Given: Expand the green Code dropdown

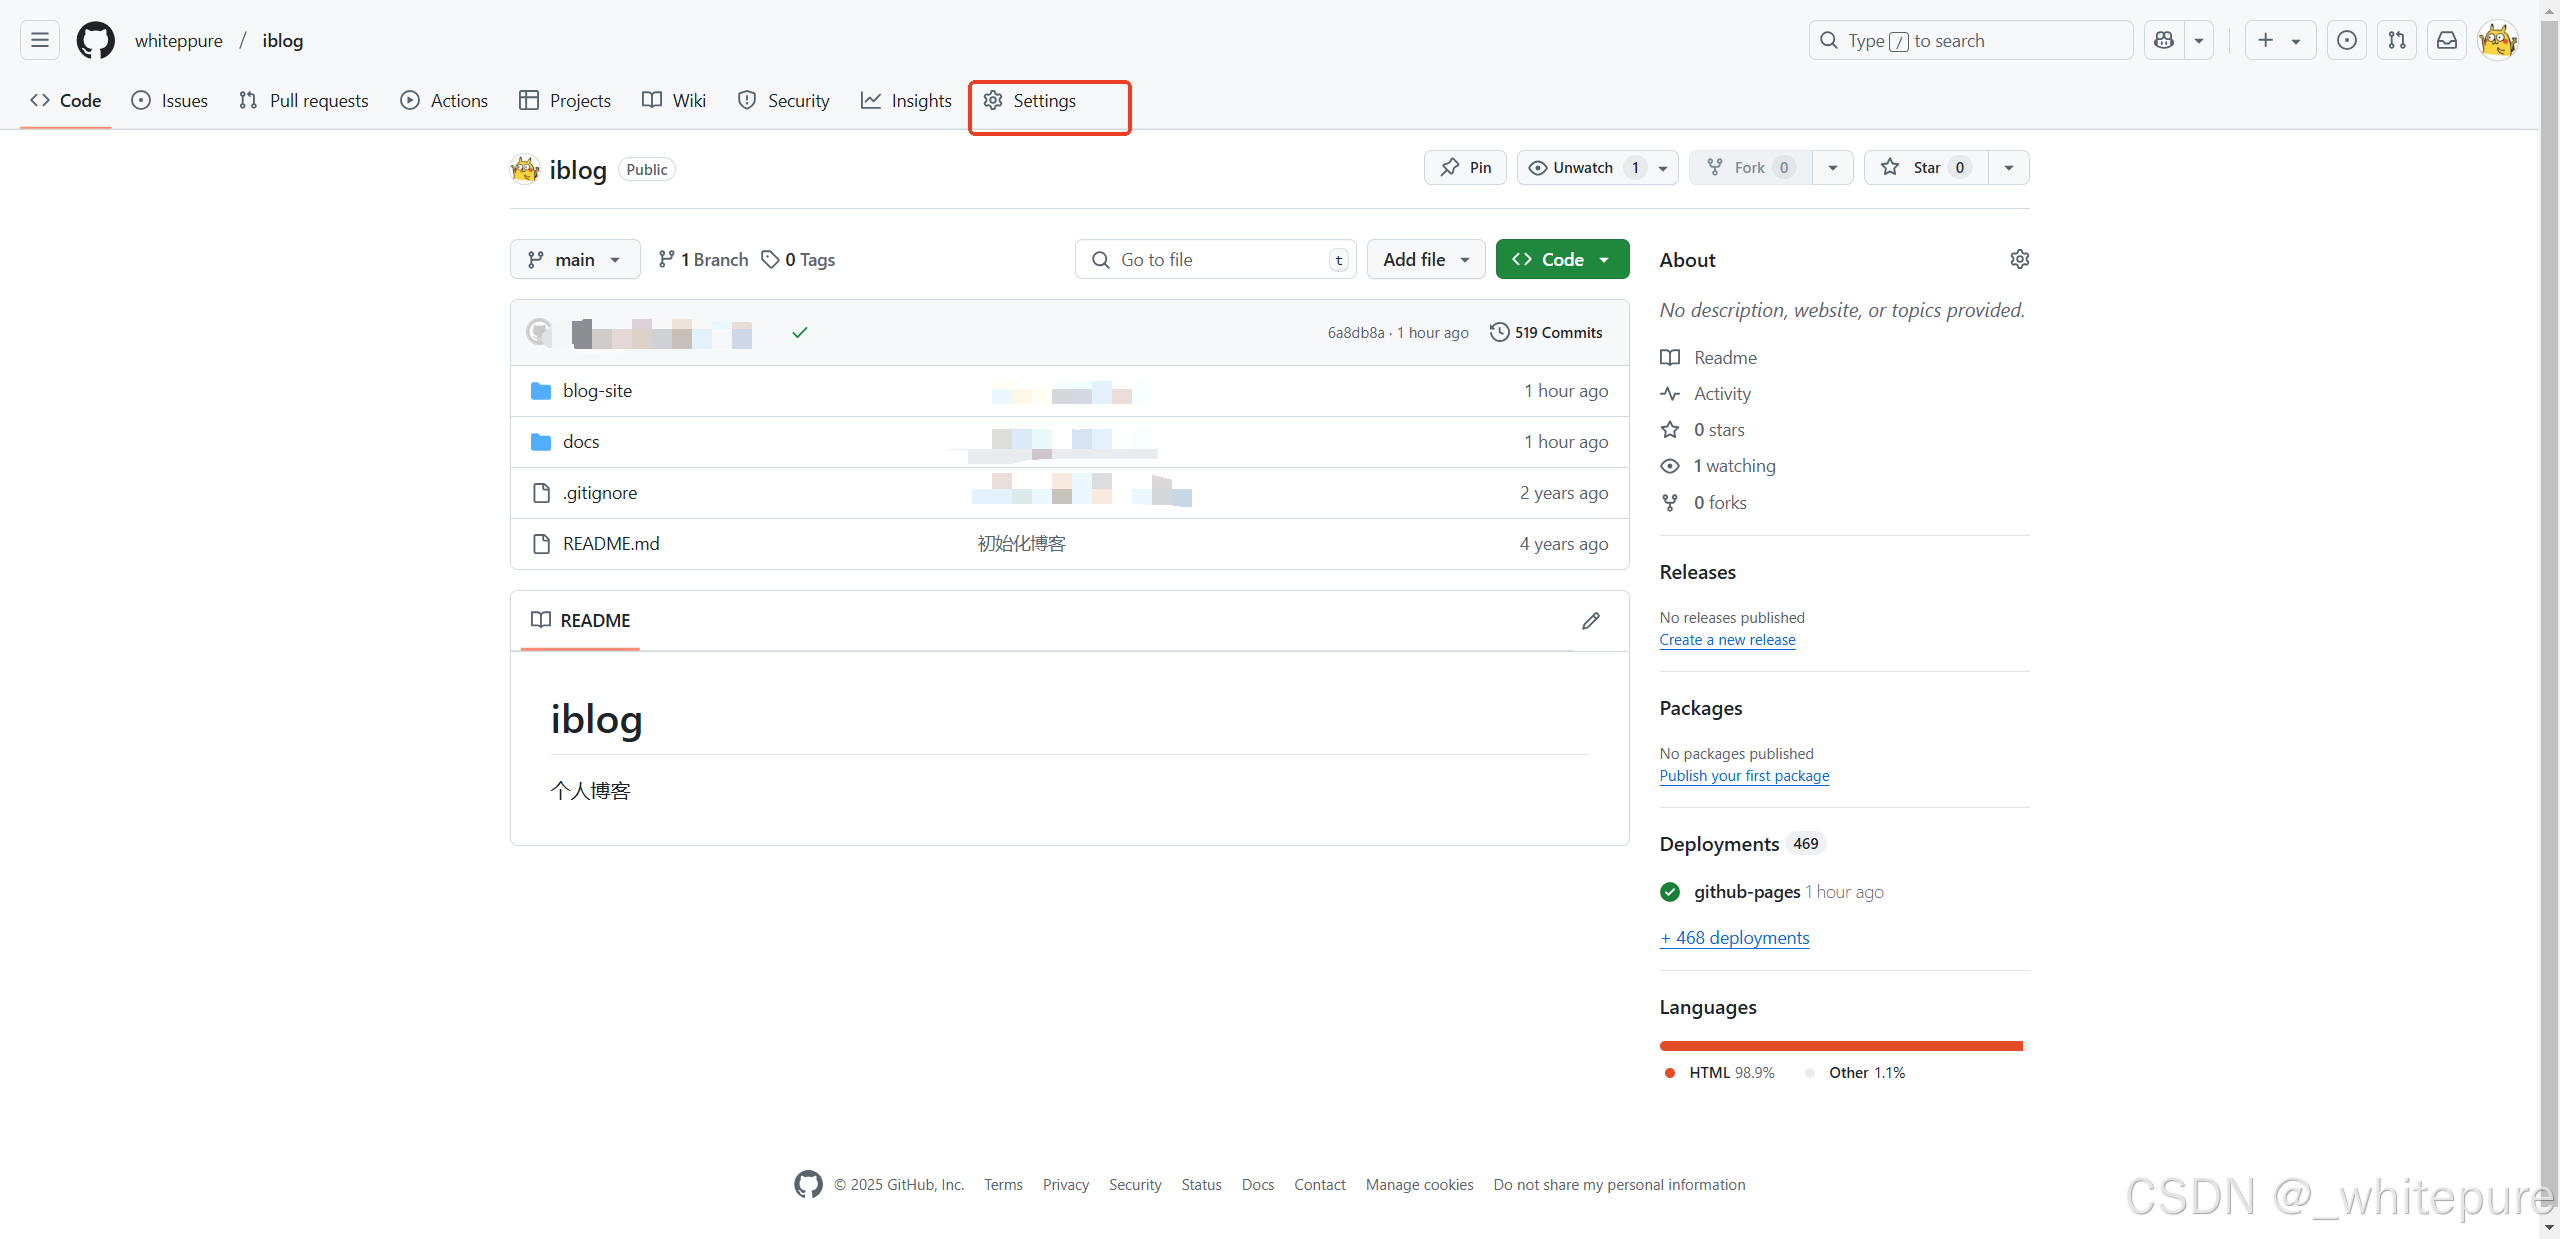Looking at the screenshot, I should (1562, 259).
